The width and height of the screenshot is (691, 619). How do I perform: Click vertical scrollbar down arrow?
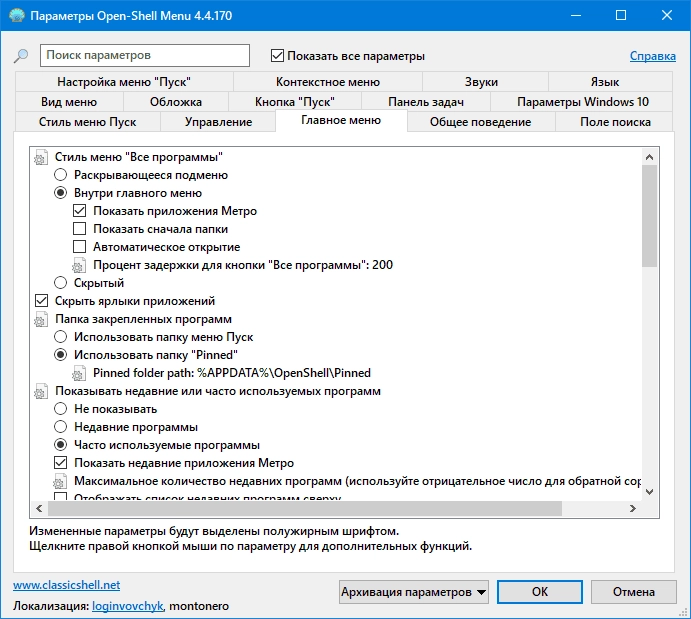(649, 492)
